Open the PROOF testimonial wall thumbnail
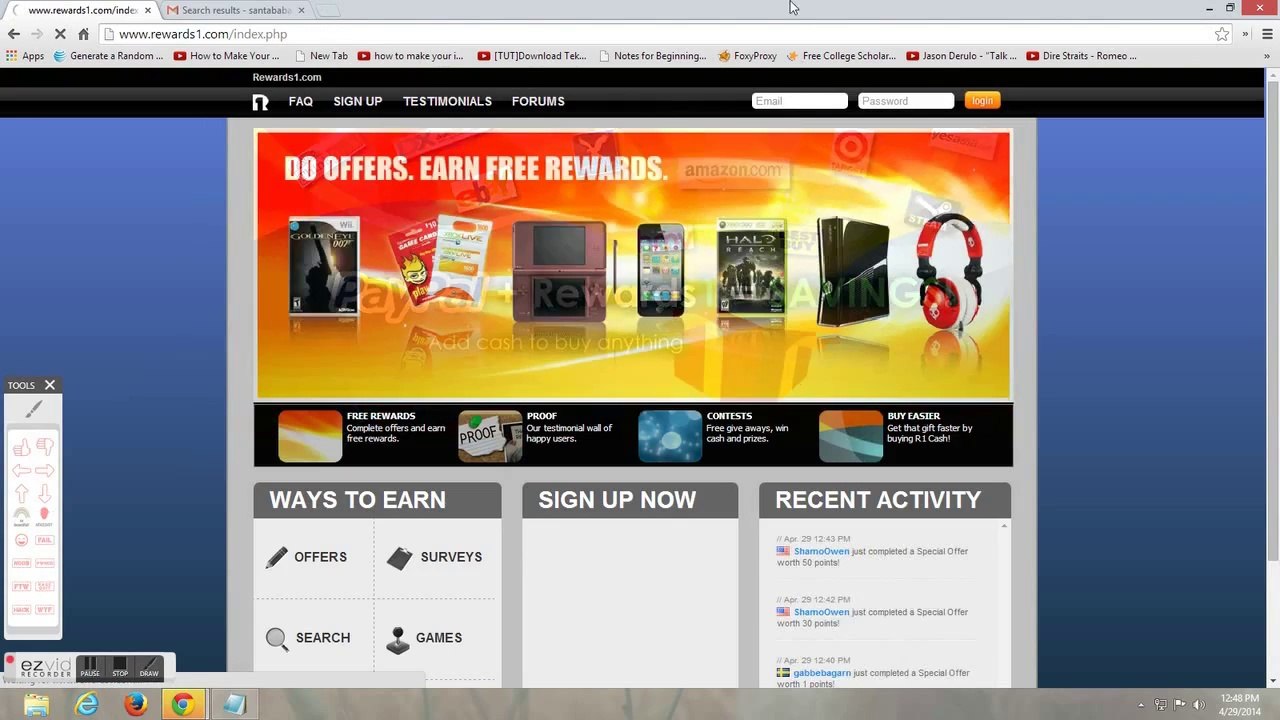This screenshot has width=1280, height=720. (x=490, y=436)
